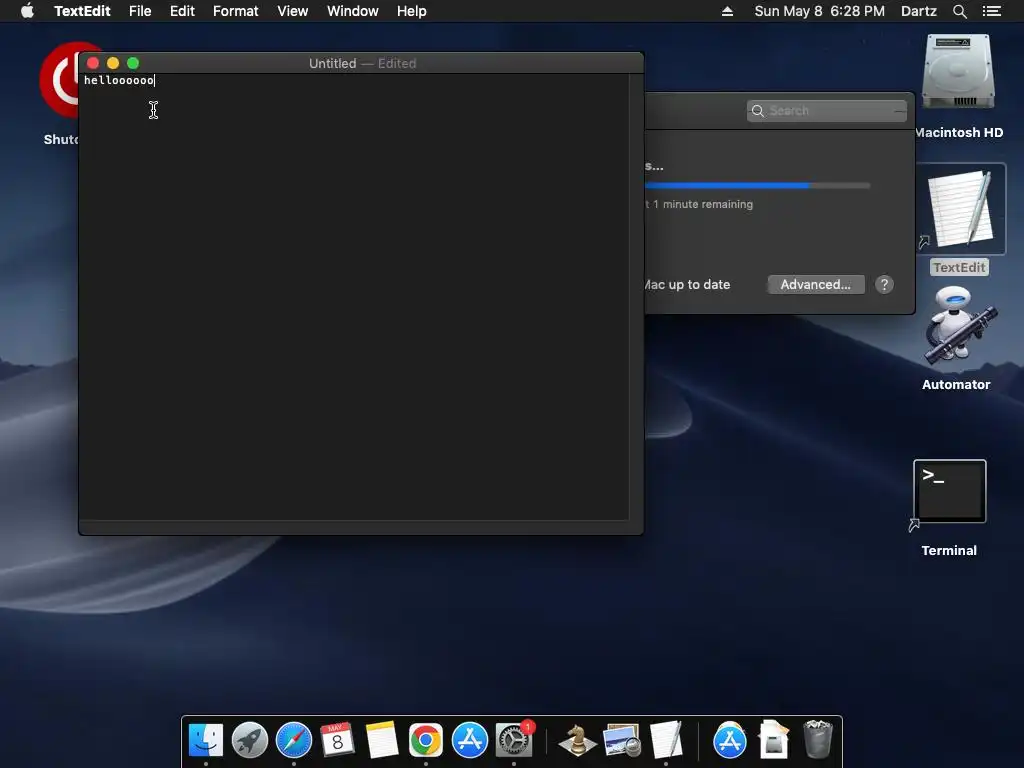Open Preview from the Dock
The image size is (1024, 768).
[622, 740]
